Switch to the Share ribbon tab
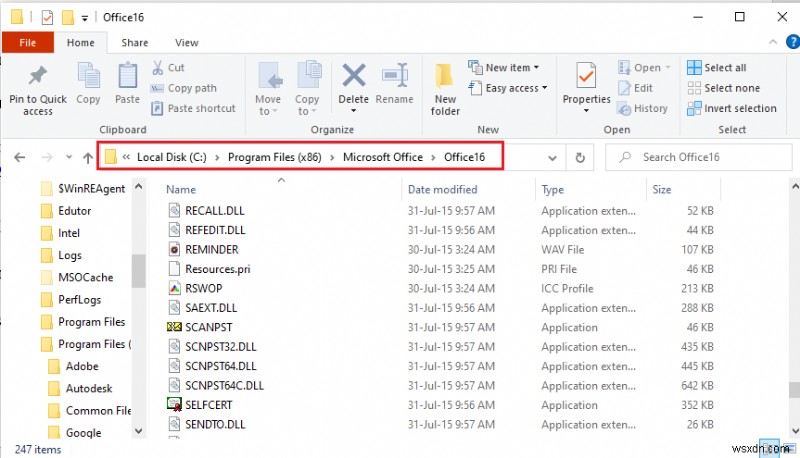This screenshot has width=800, height=458. click(135, 43)
